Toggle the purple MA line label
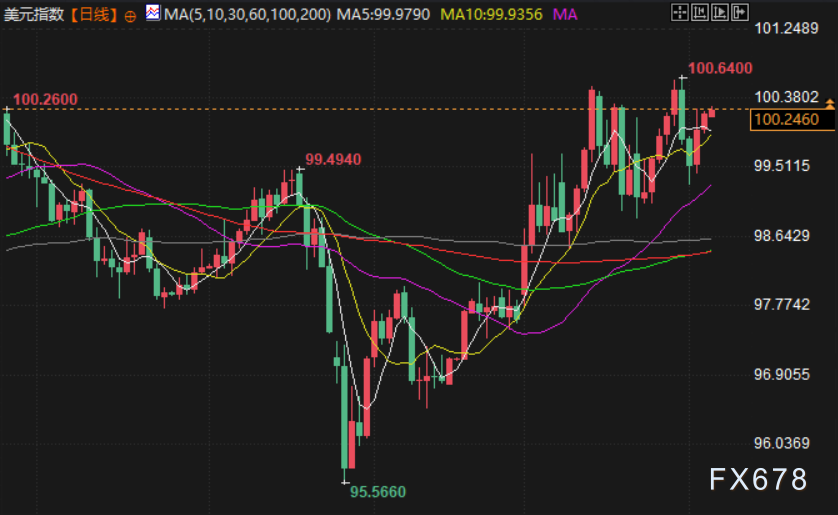 (x=564, y=14)
